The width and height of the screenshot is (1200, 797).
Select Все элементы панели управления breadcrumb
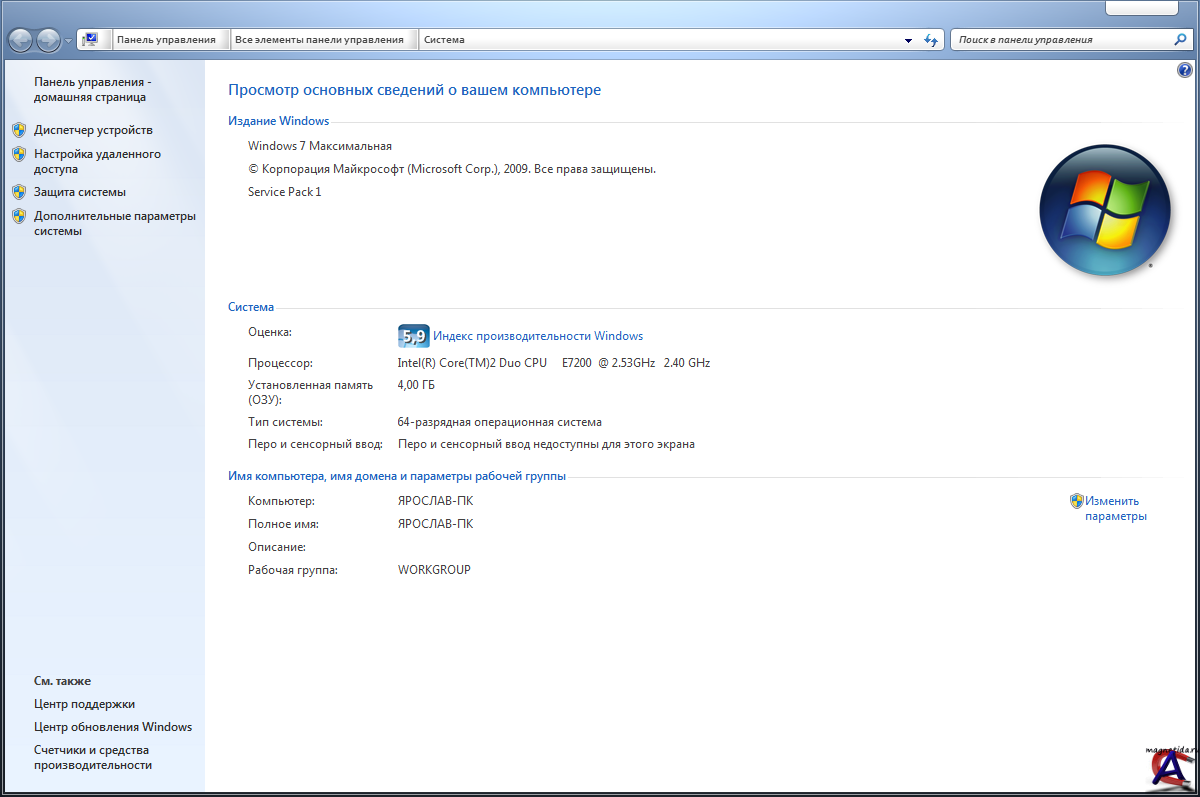coord(319,40)
